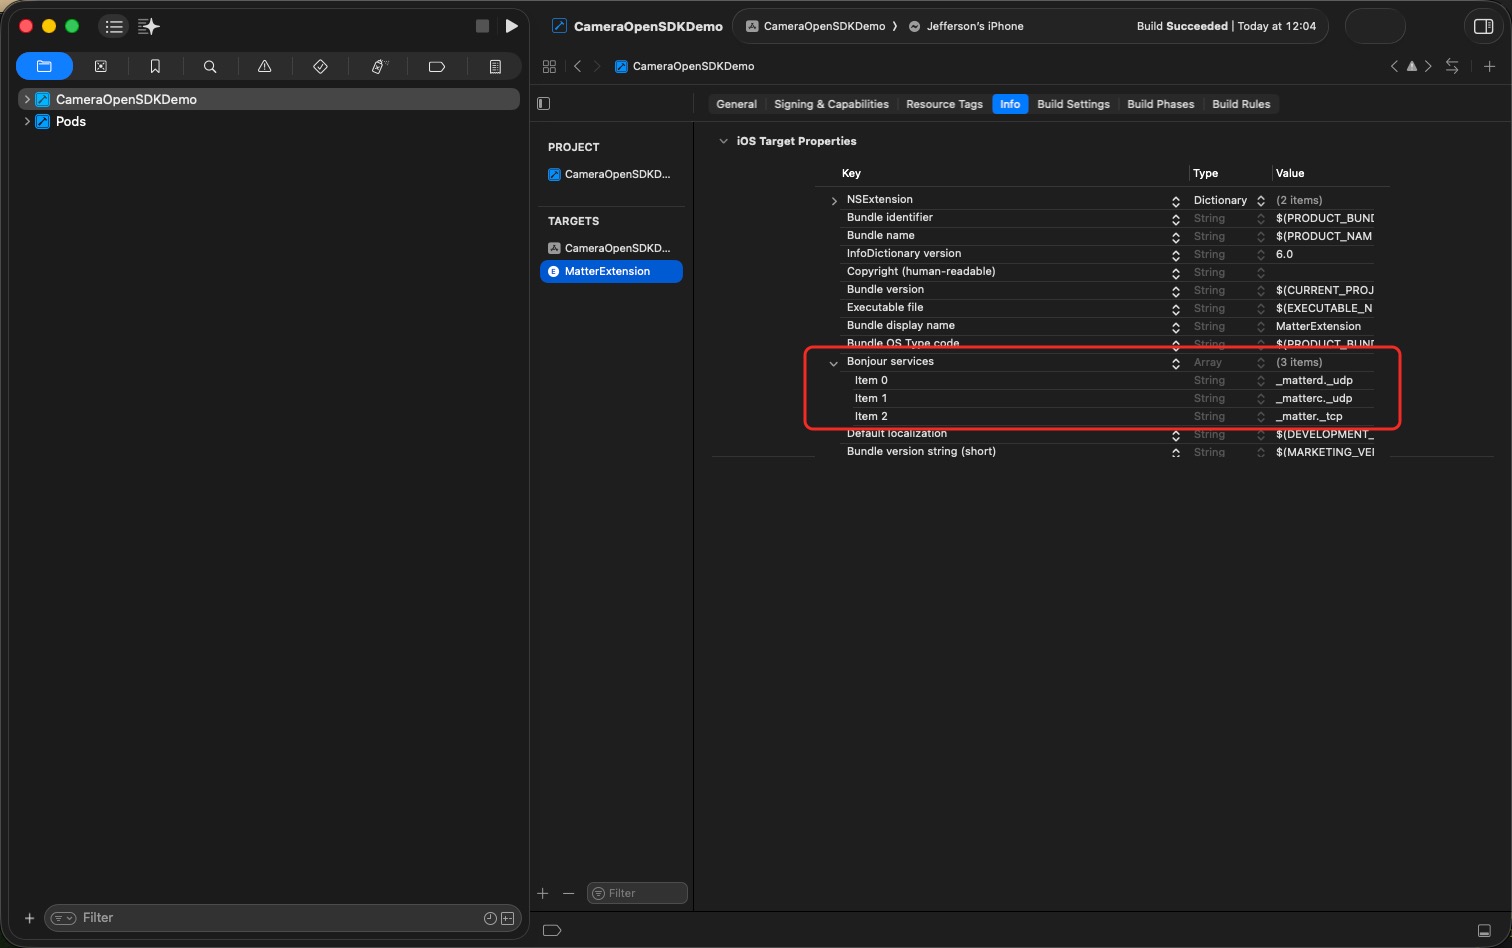Collapse the Bonjour services array
This screenshot has width=1512, height=948.
(833, 363)
